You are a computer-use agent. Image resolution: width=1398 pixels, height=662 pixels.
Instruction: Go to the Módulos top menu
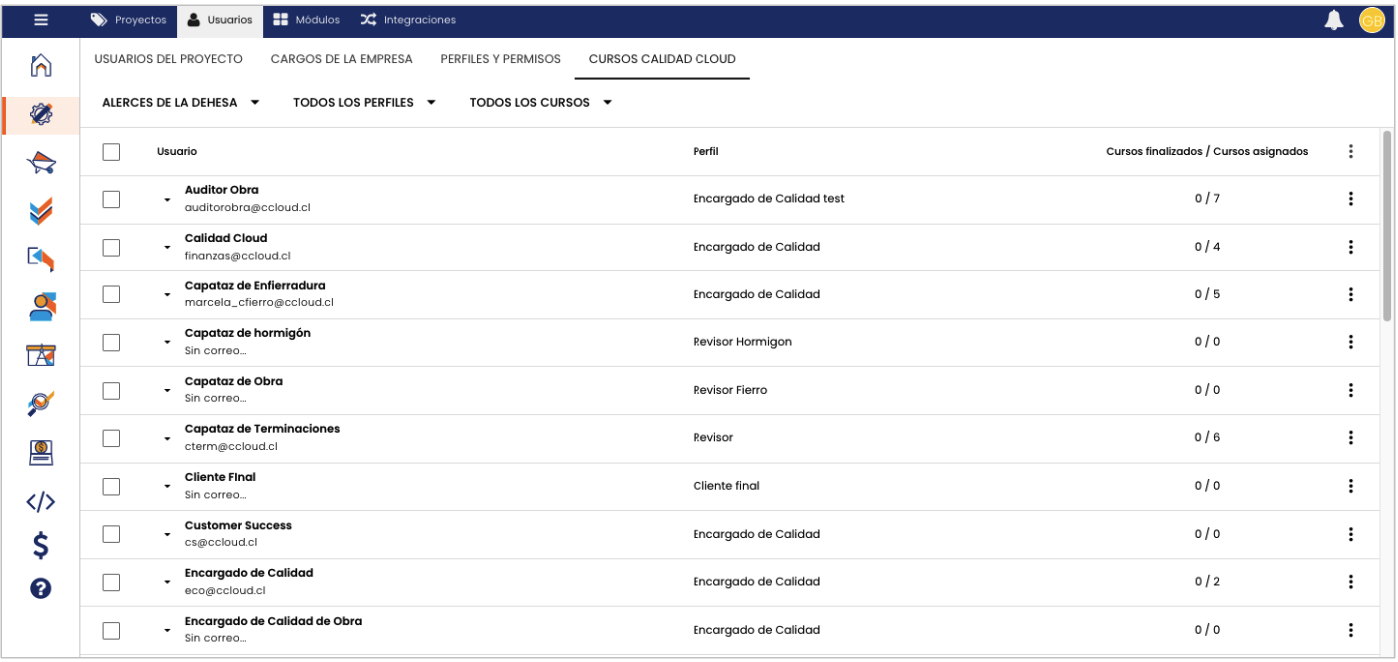pyautogui.click(x=306, y=20)
